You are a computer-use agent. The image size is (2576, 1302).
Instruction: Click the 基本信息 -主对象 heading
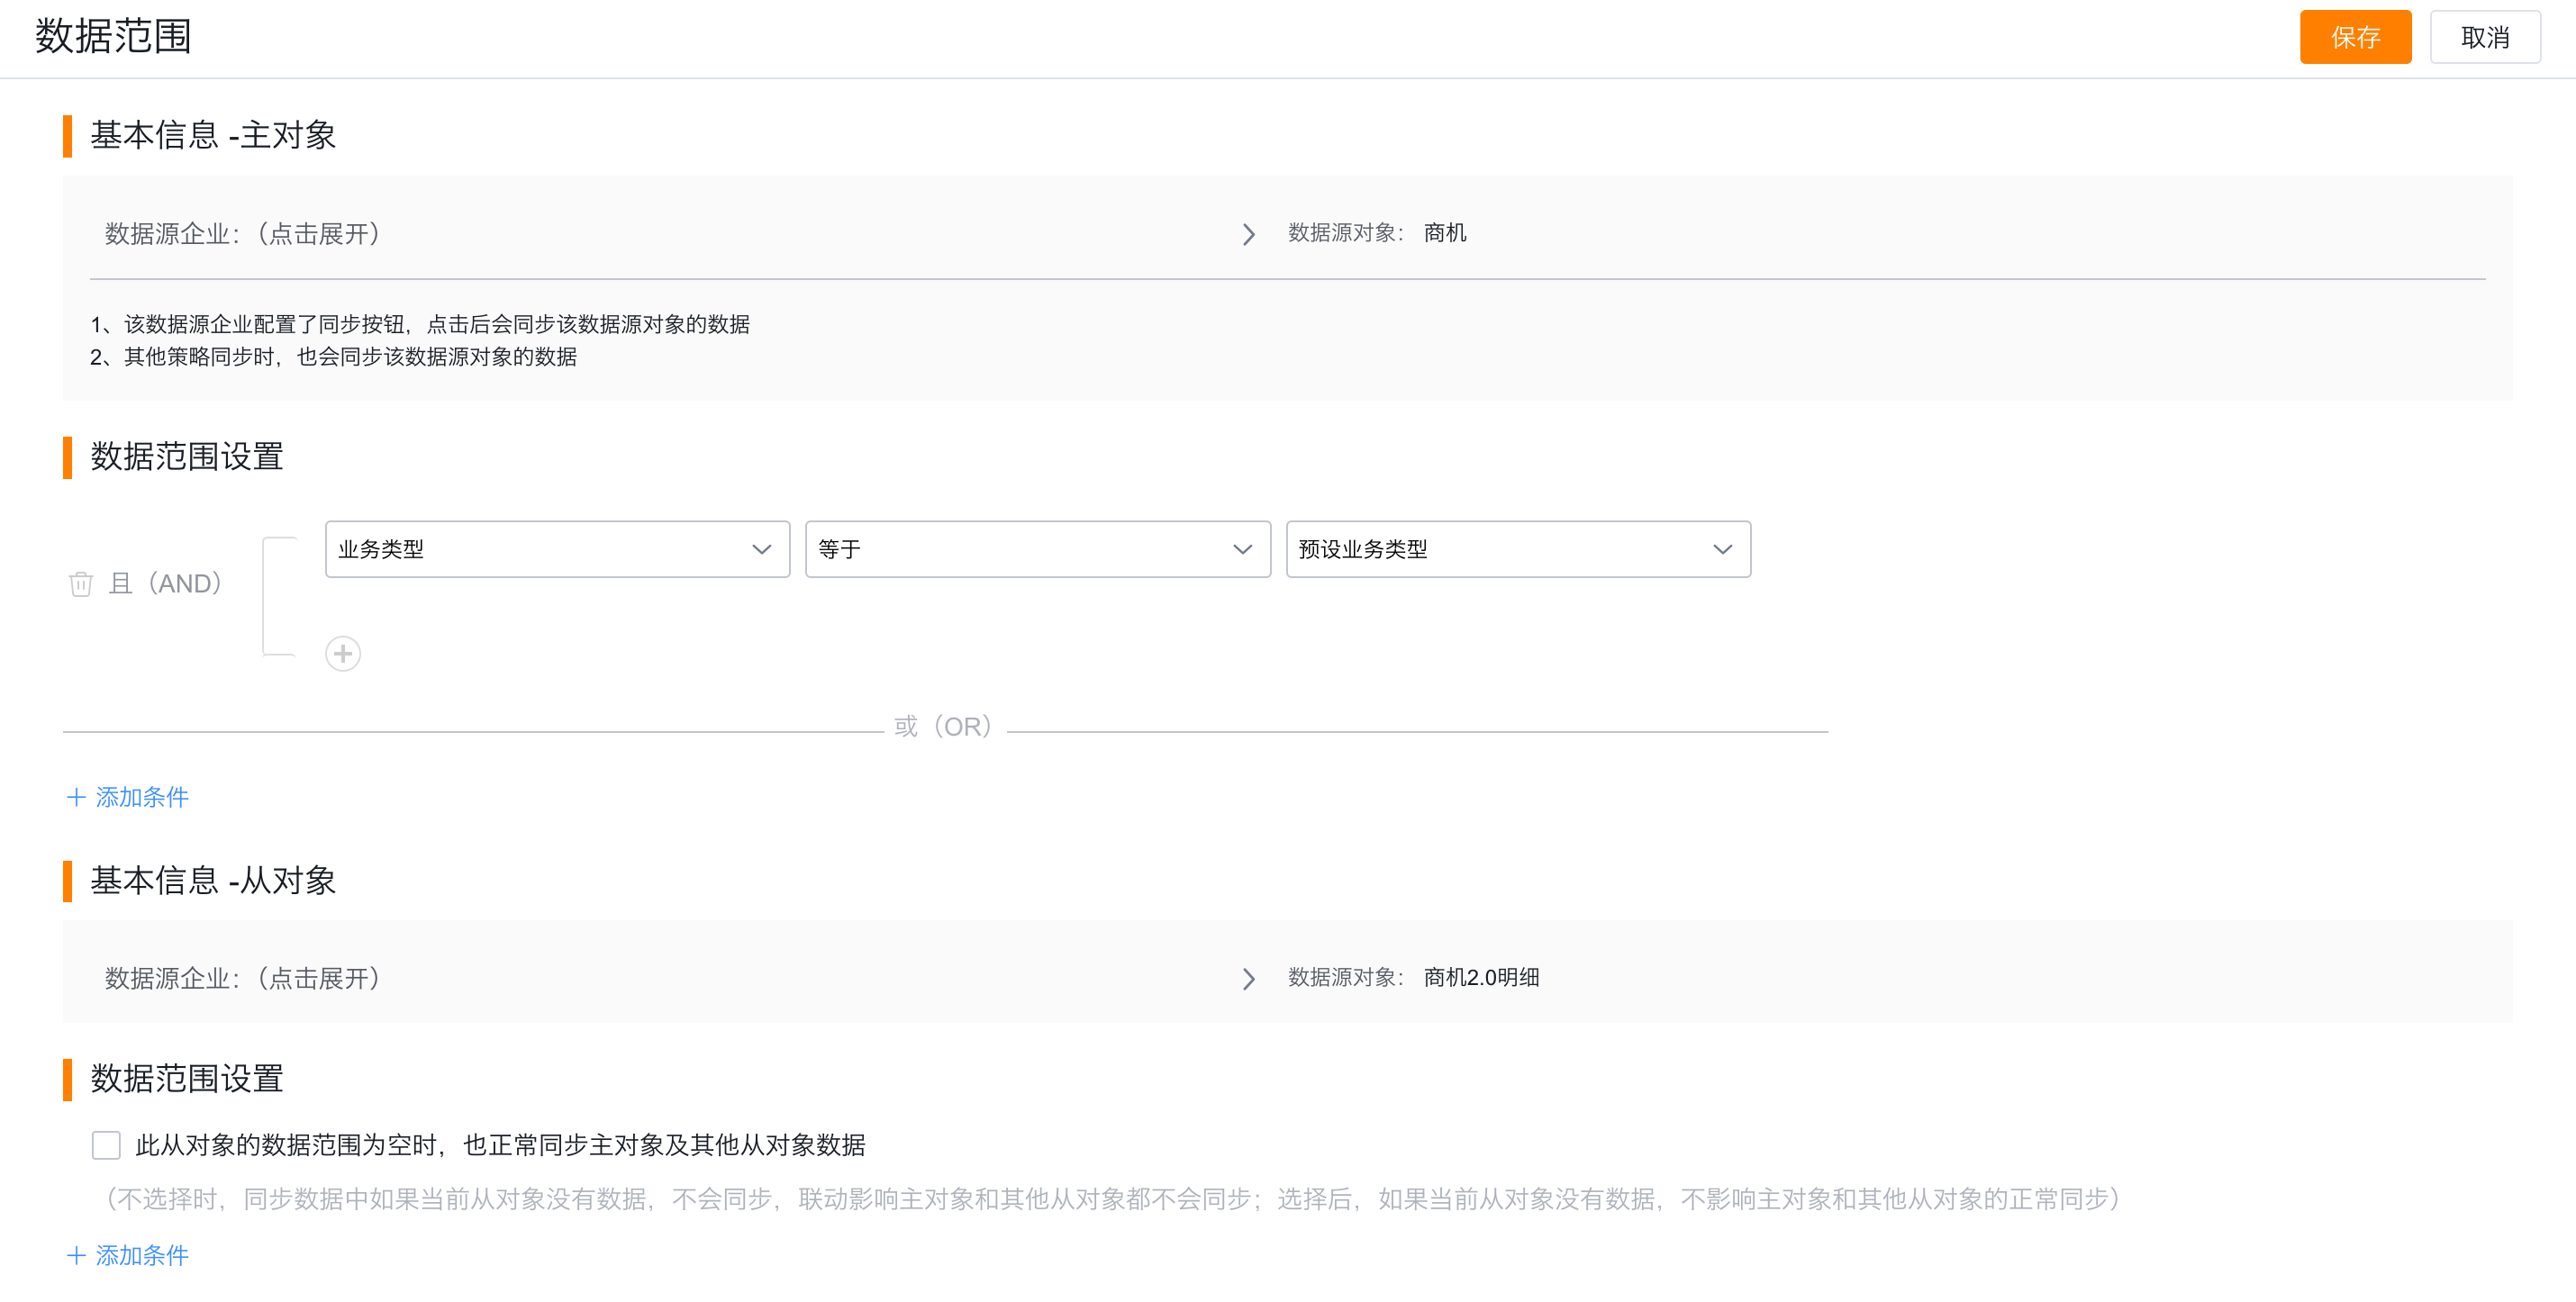[213, 135]
